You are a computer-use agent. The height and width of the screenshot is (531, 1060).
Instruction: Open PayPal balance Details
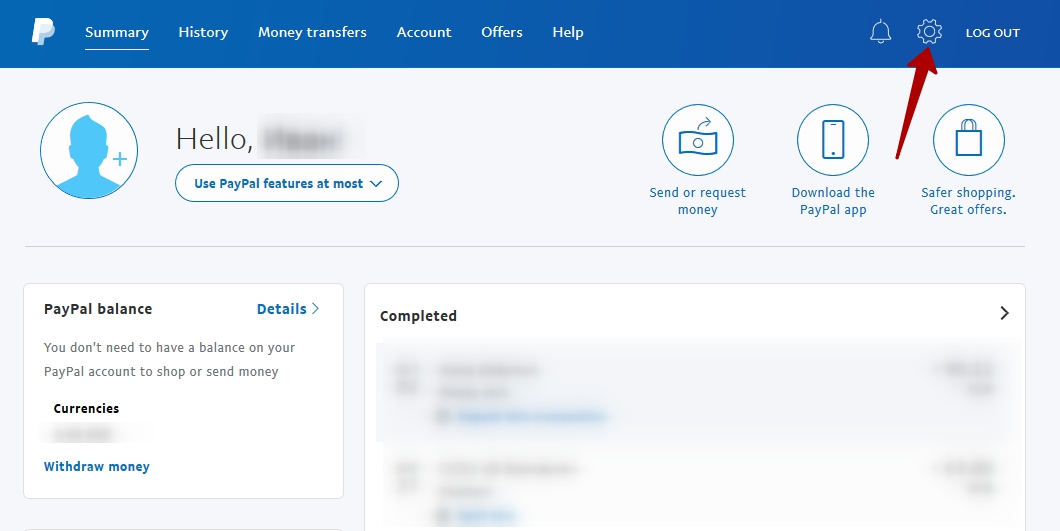pyautogui.click(x=288, y=309)
